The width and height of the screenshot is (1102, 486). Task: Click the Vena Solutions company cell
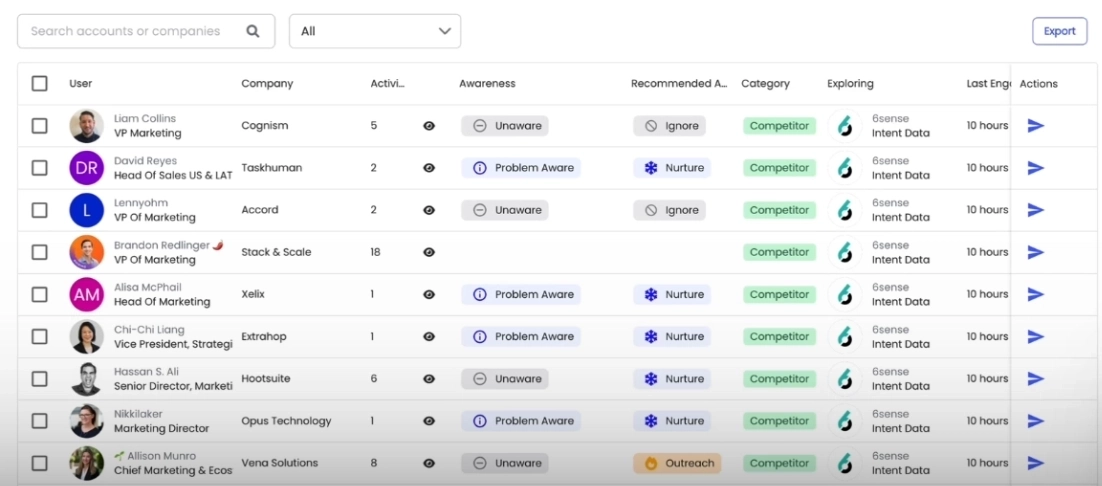[x=280, y=463]
